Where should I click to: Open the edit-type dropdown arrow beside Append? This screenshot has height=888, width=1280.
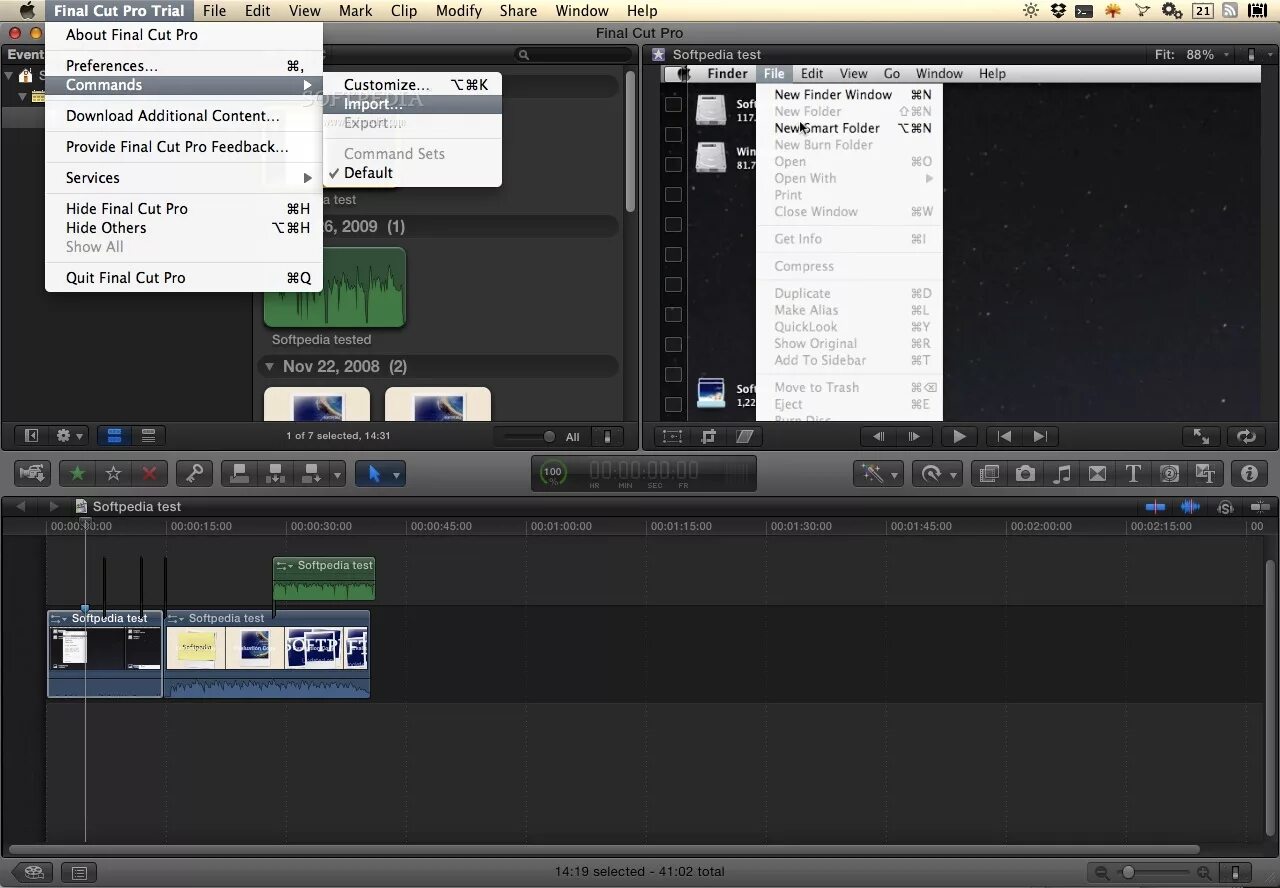pos(338,474)
